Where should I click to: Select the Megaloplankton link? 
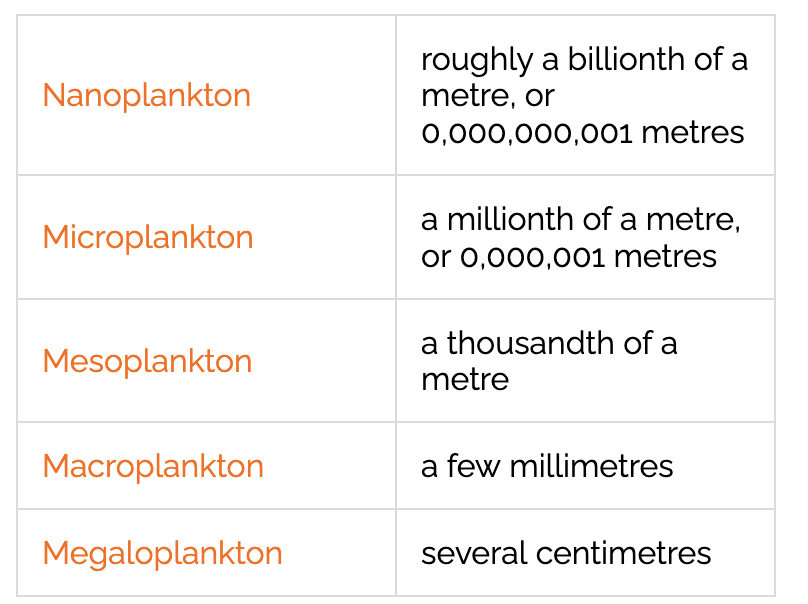(x=162, y=553)
